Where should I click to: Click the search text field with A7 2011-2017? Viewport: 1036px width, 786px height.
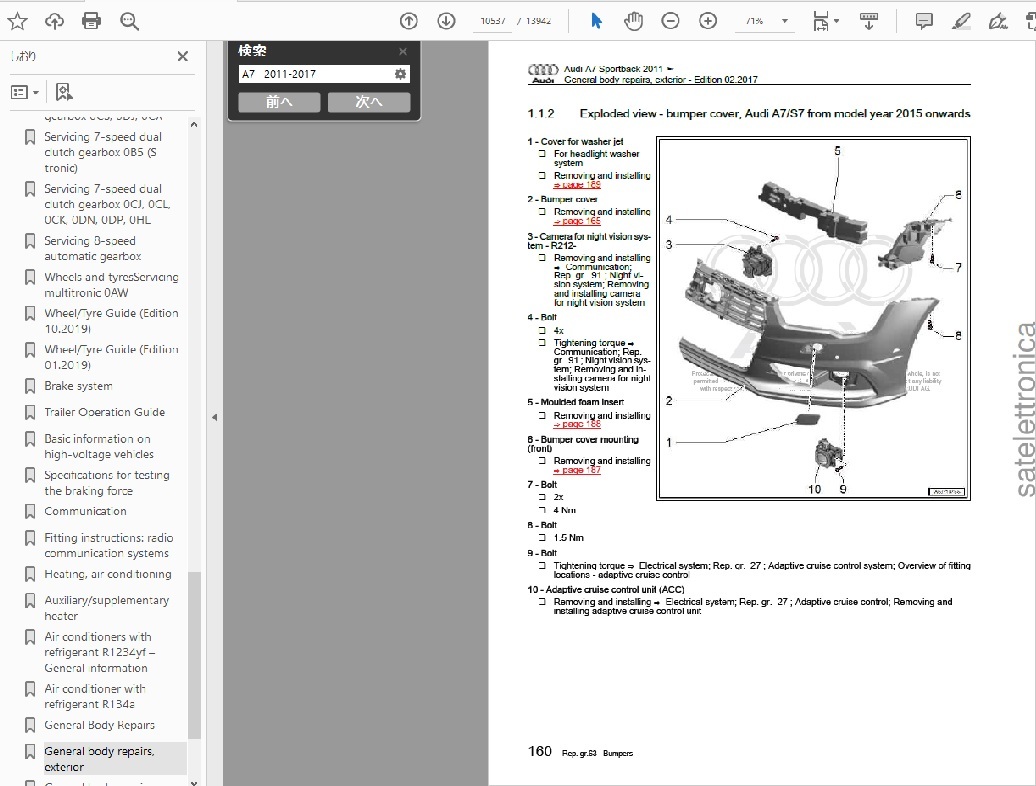pyautogui.click(x=316, y=74)
